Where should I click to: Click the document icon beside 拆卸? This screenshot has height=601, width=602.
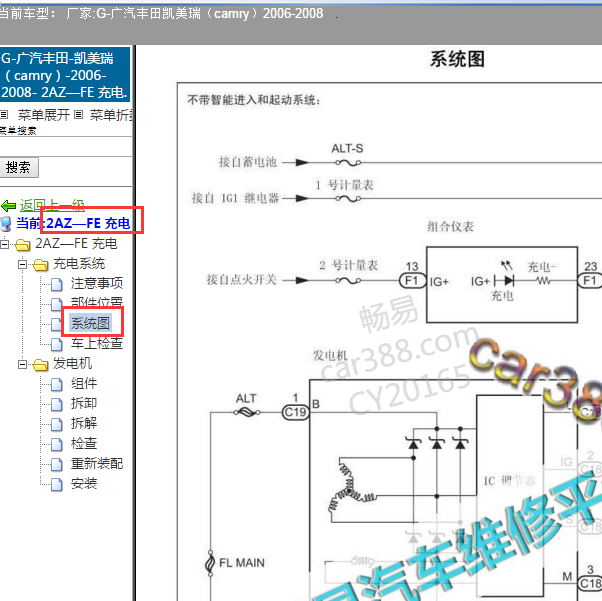(x=57, y=404)
